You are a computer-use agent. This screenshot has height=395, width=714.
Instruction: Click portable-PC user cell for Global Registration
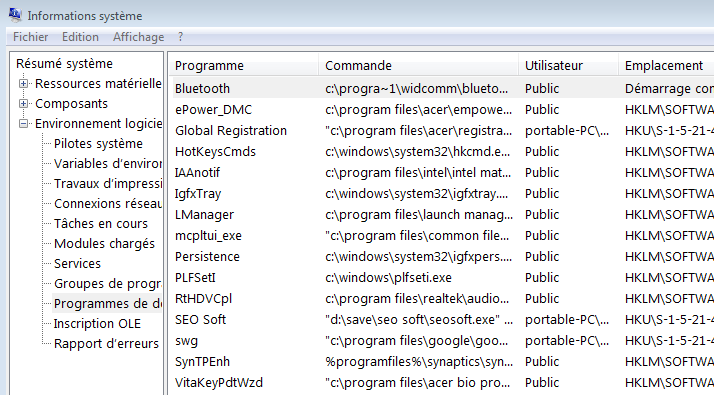point(566,131)
